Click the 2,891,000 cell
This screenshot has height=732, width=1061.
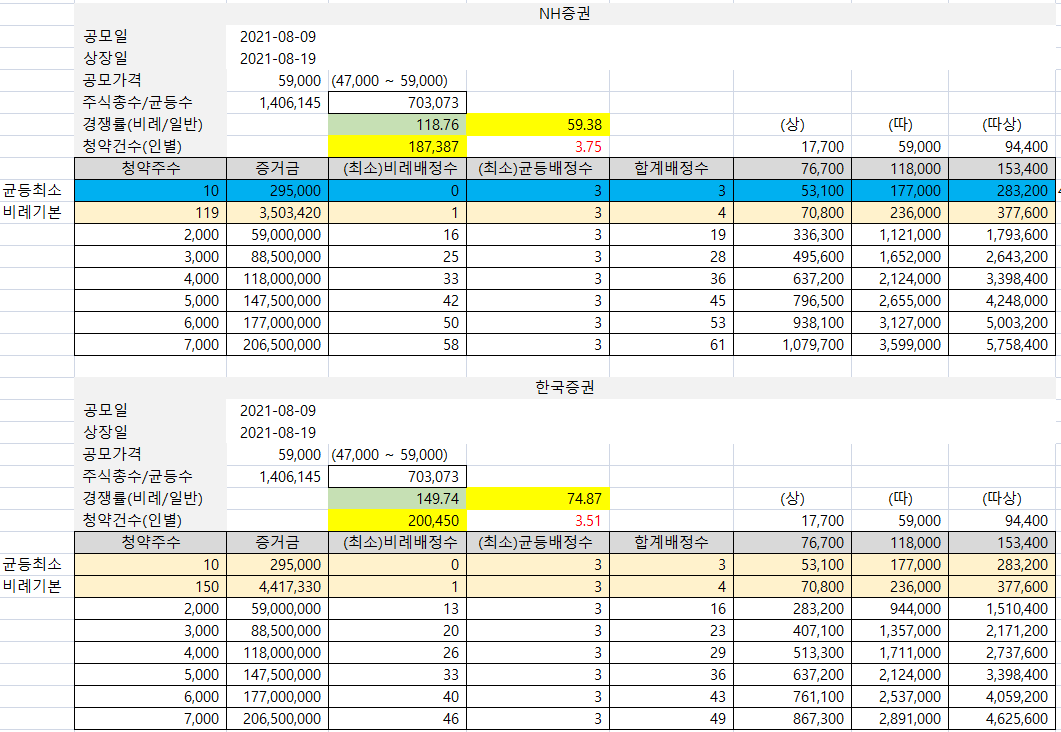[900, 719]
